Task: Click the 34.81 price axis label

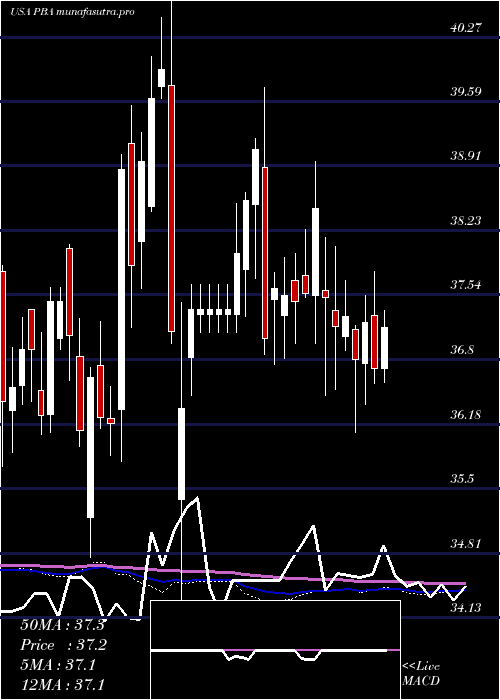Action: [466, 543]
